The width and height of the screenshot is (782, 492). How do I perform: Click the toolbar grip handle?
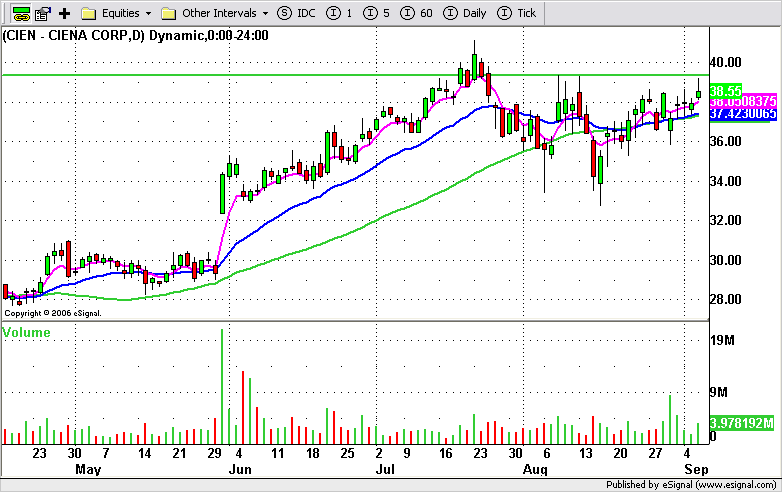click(x=3, y=13)
